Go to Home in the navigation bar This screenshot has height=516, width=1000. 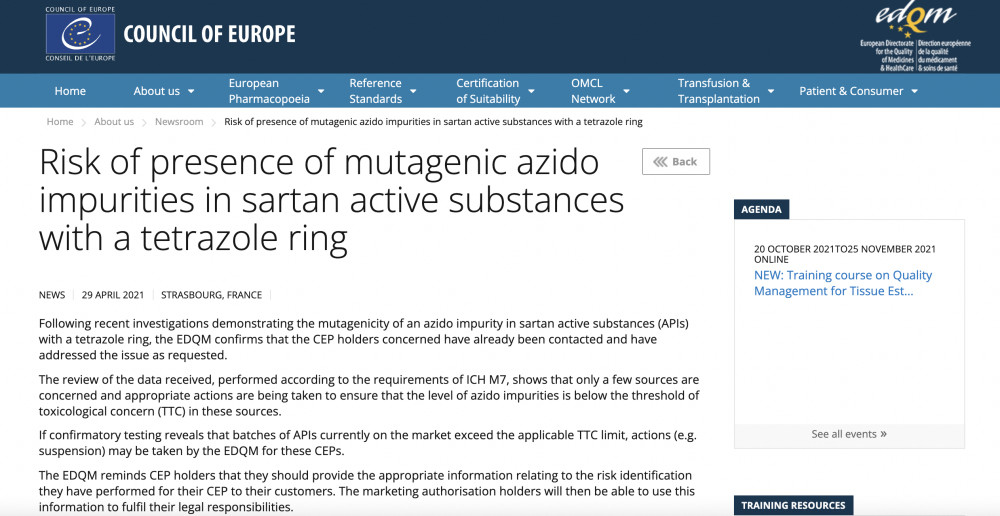click(70, 91)
